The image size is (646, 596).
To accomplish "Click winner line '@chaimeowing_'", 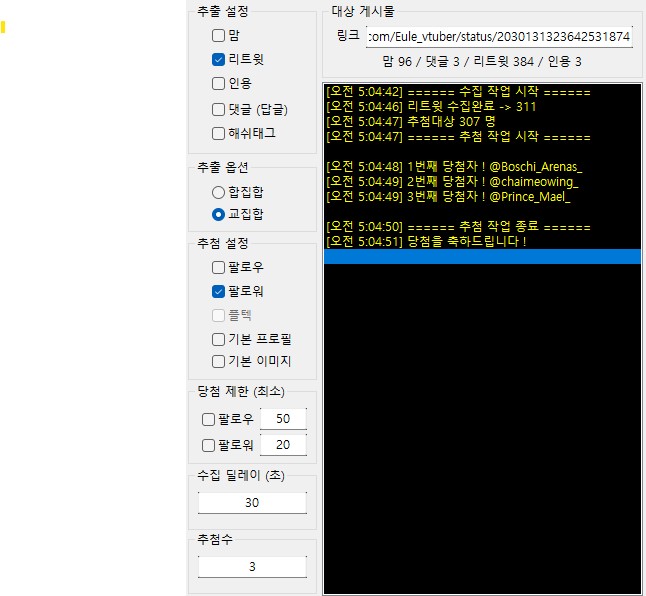I will 482,181.
